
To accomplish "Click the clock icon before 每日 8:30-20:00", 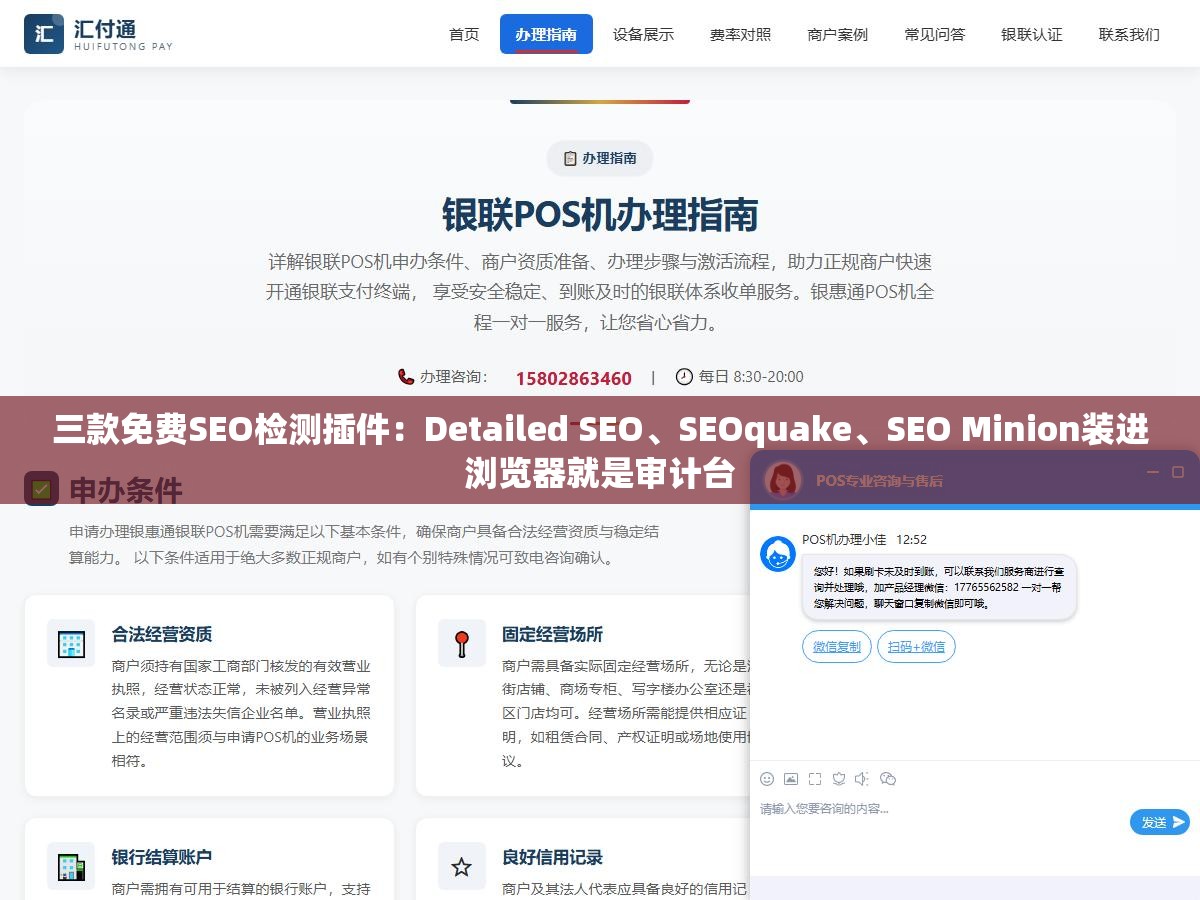I will [x=684, y=377].
